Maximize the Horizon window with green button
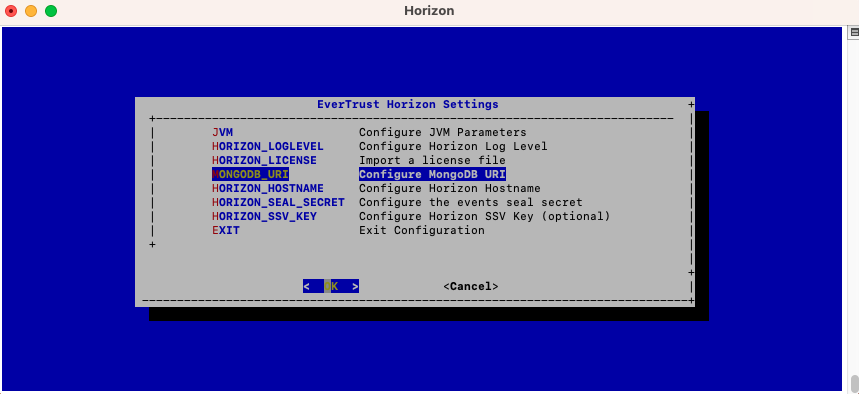The width and height of the screenshot is (859, 394). pos(51,10)
